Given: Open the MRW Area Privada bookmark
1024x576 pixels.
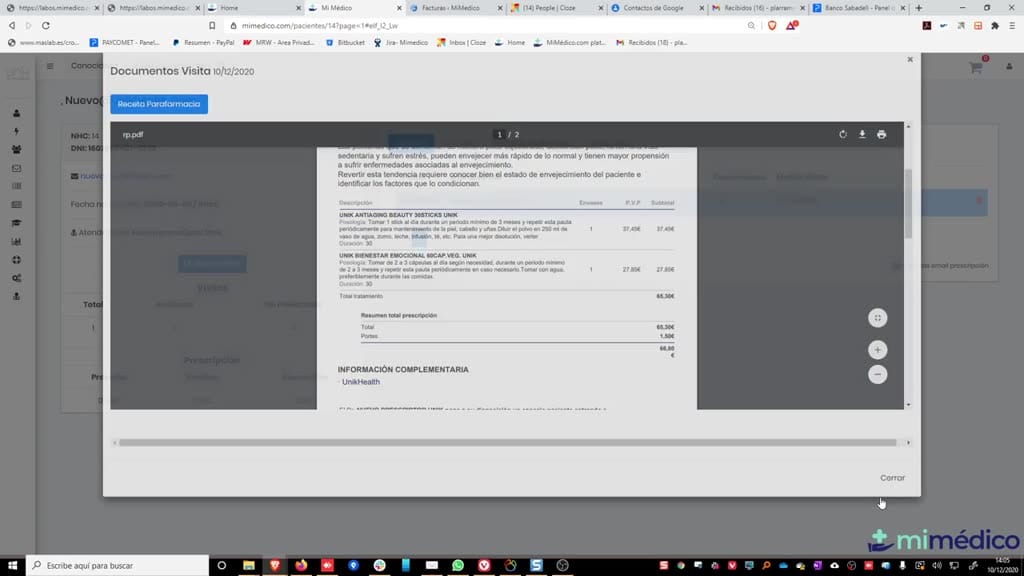Looking at the screenshot, I should click(x=279, y=42).
